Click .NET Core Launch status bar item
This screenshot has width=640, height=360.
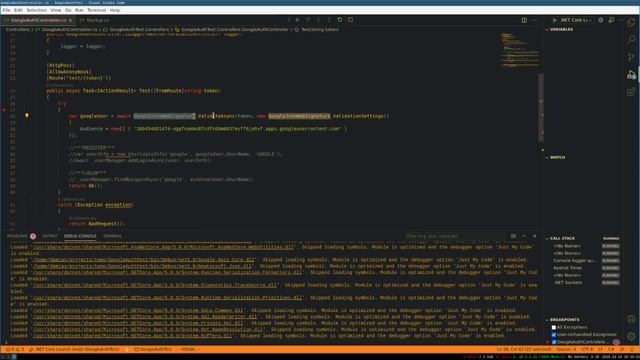74,349
